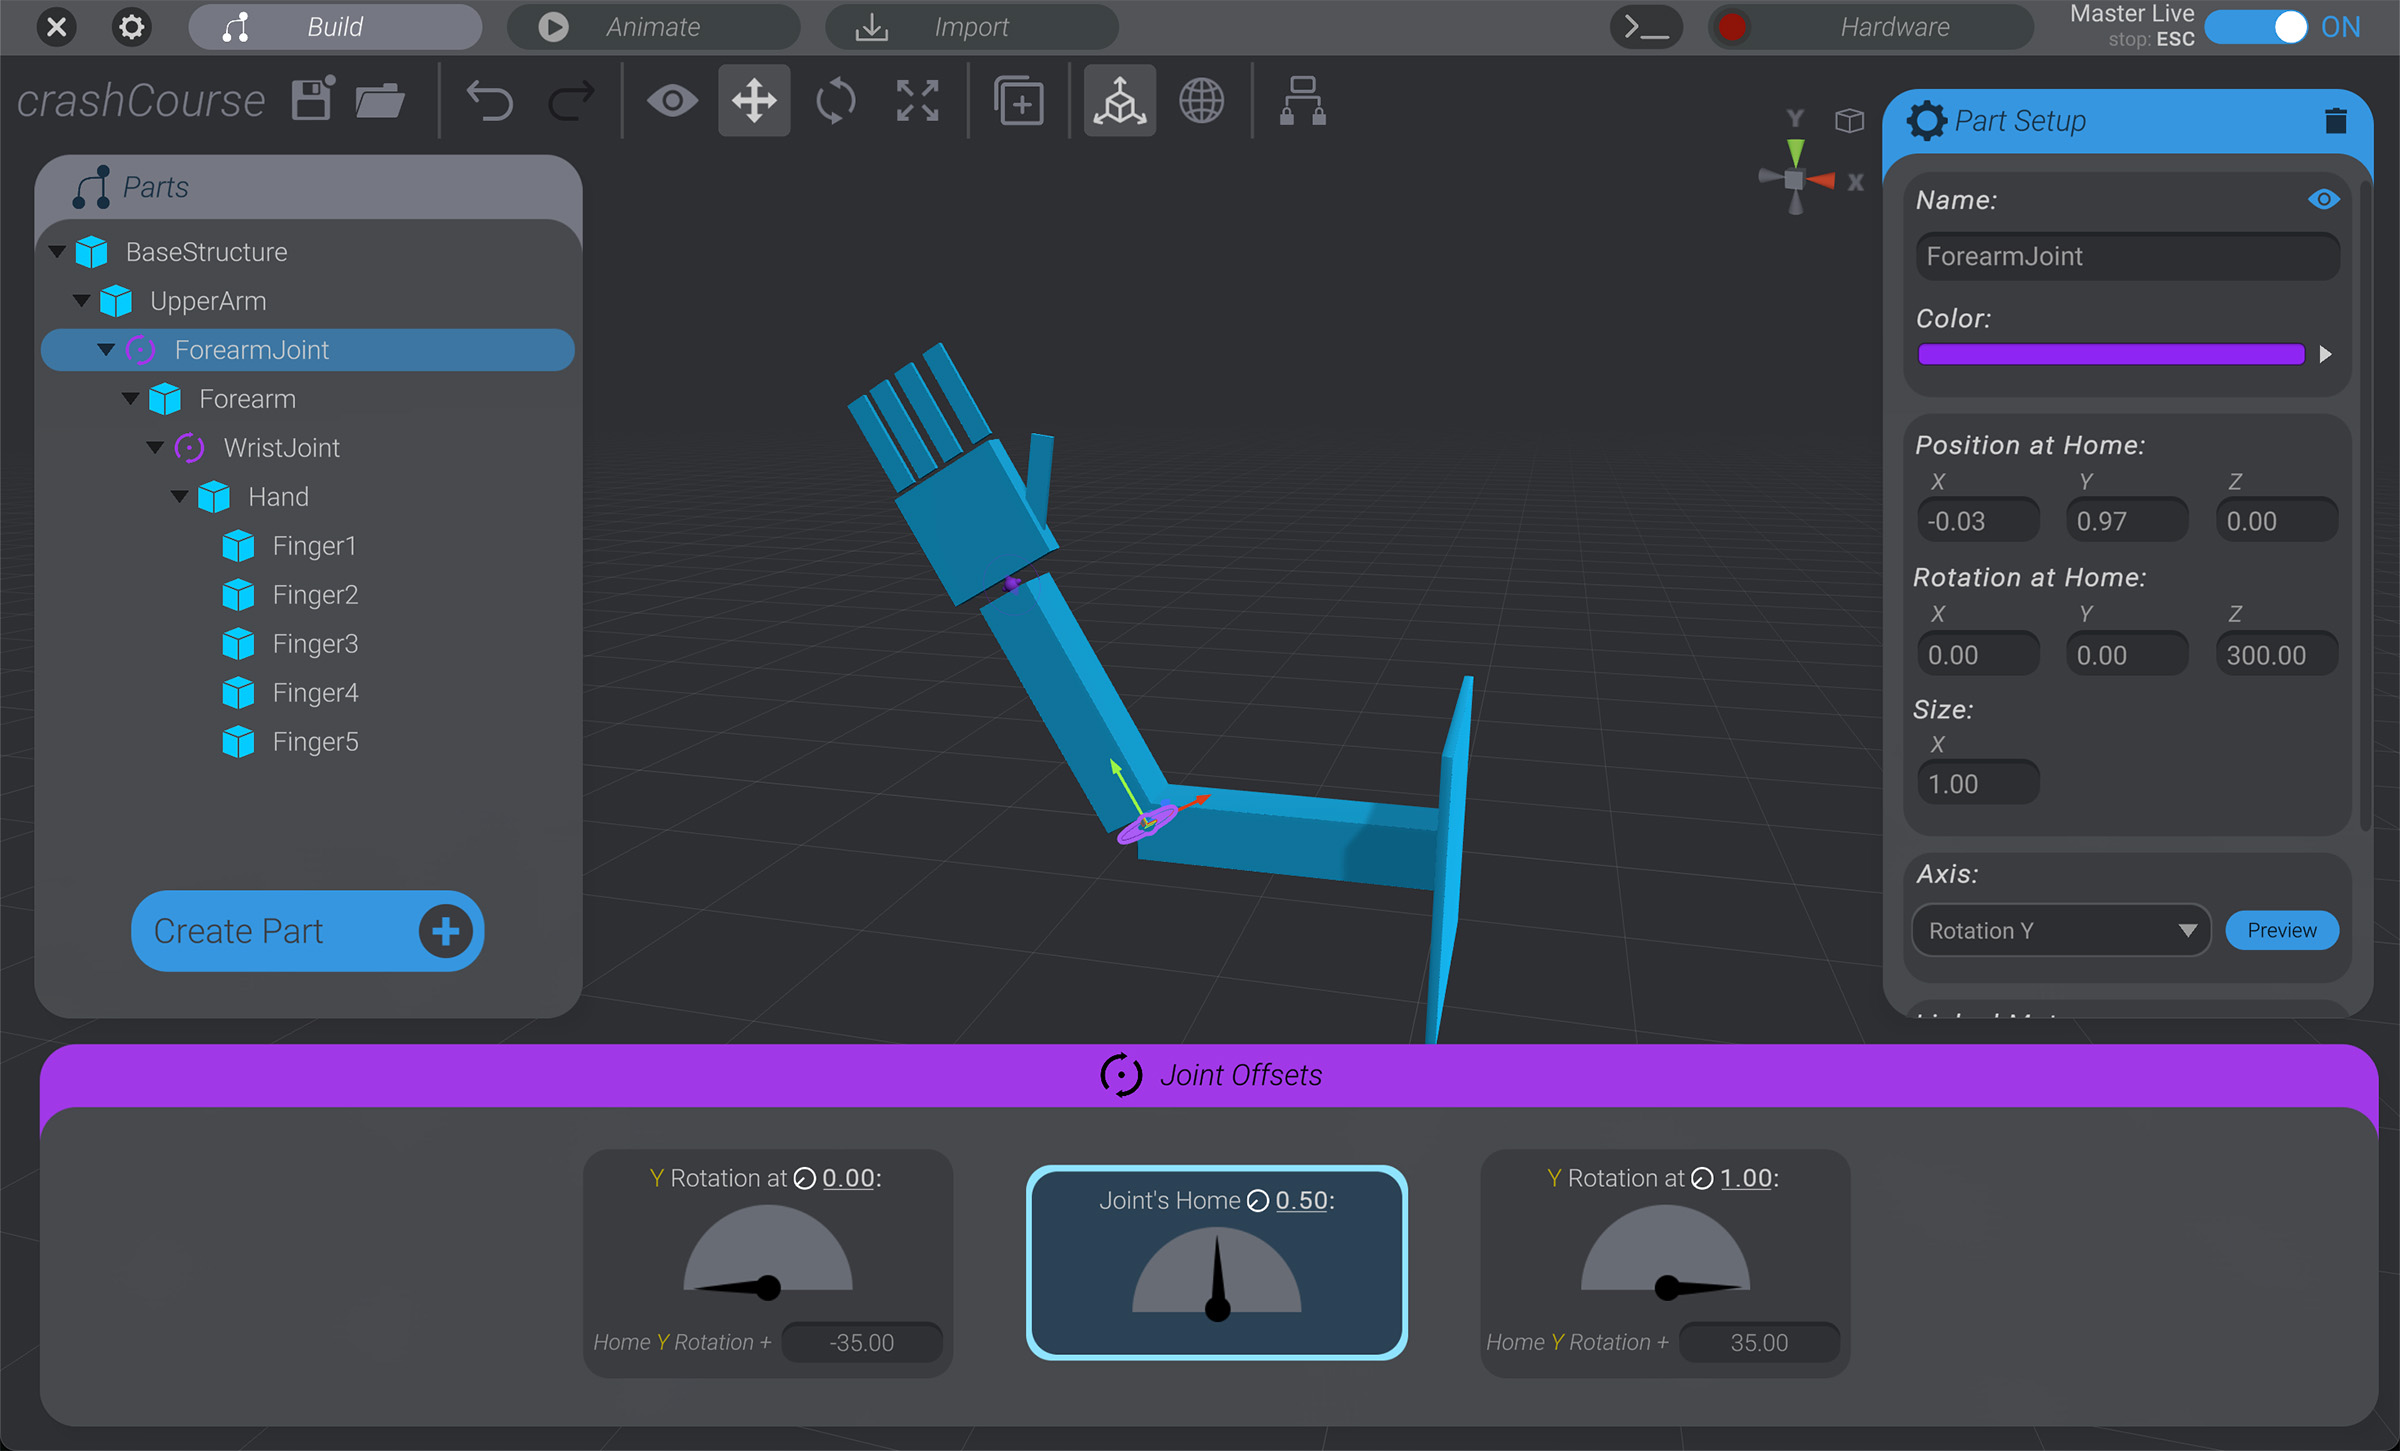Open the Axis Rotation Y dropdown
The height and width of the screenshot is (1451, 2400).
tap(2059, 930)
